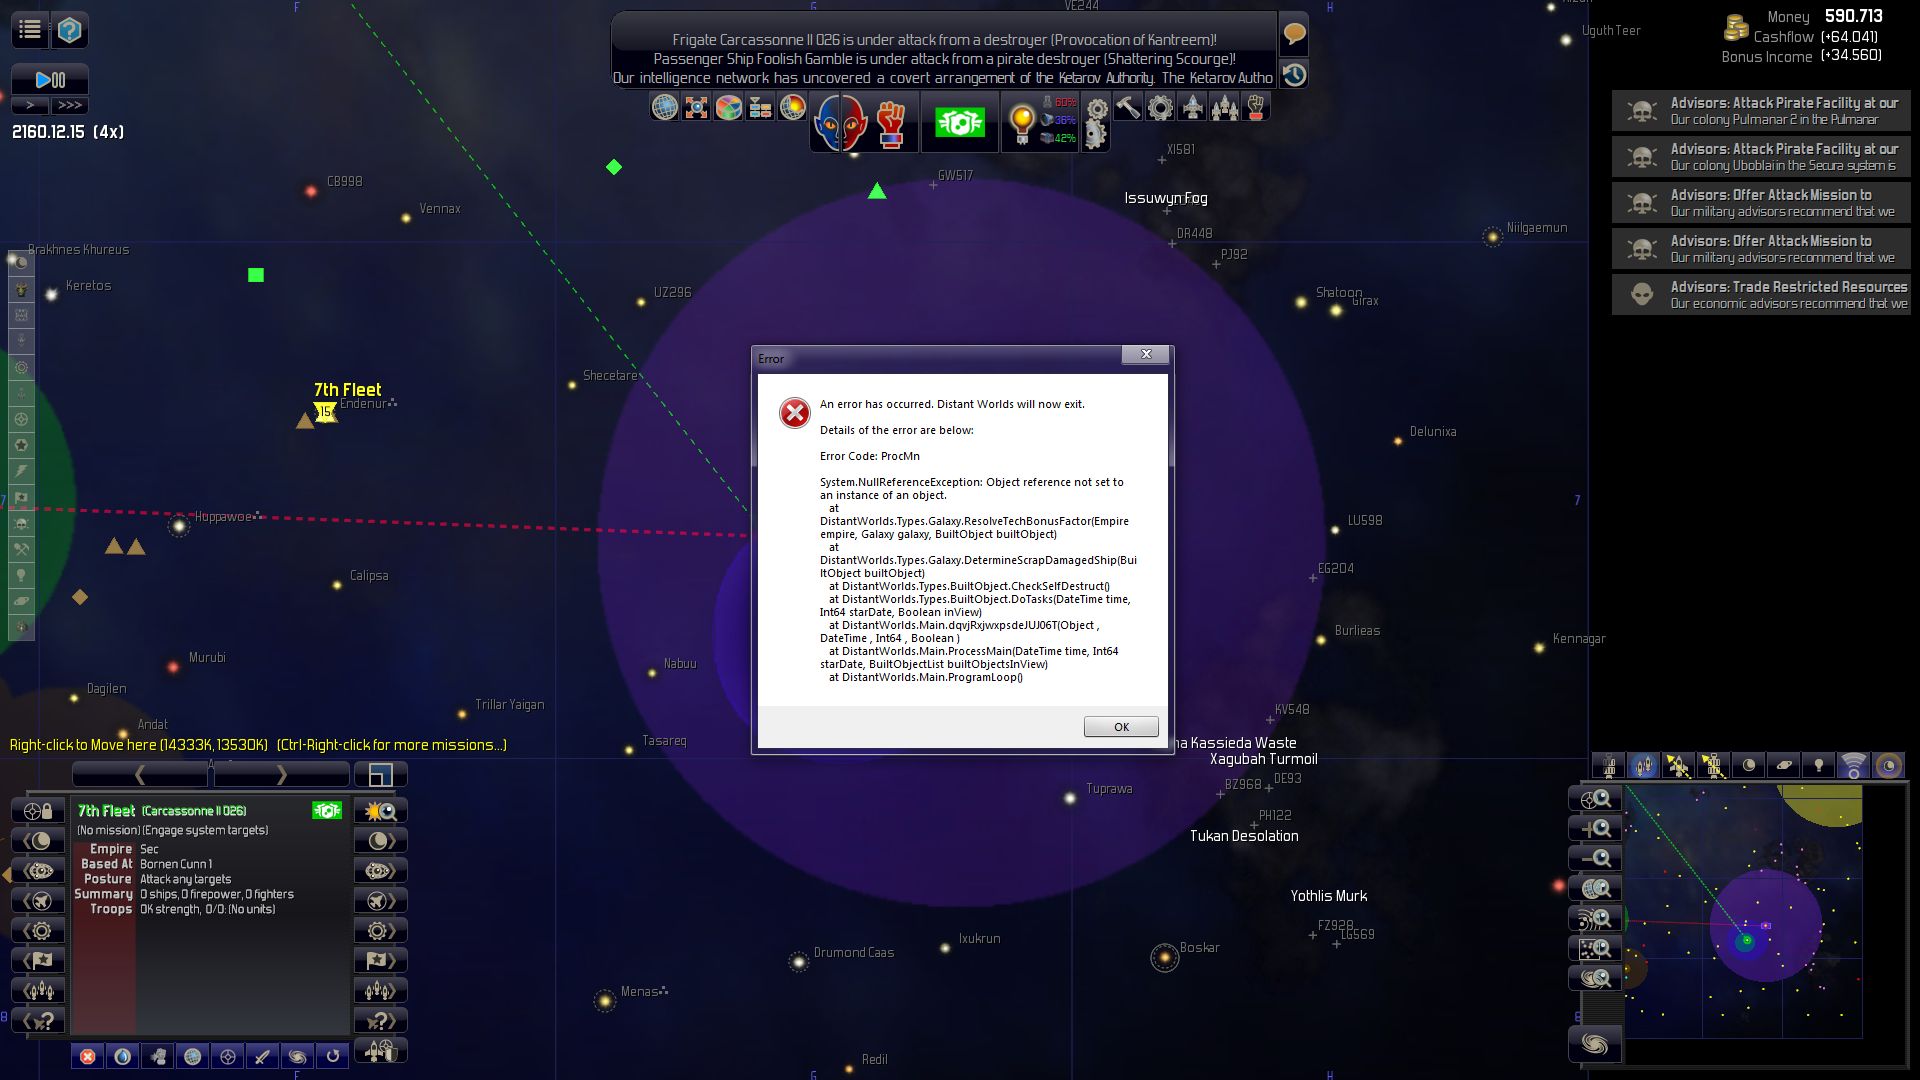Viewport: 1920px width, 1080px height.
Task: Toggle minimap light bulb overlay
Action: pyautogui.click(x=1818, y=766)
